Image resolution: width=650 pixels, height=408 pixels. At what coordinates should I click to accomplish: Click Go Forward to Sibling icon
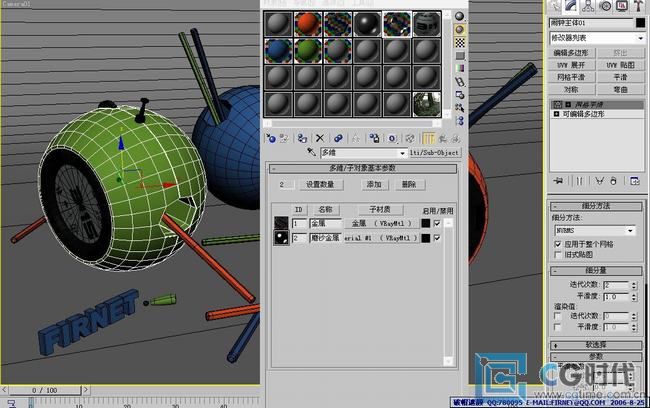tap(456, 138)
